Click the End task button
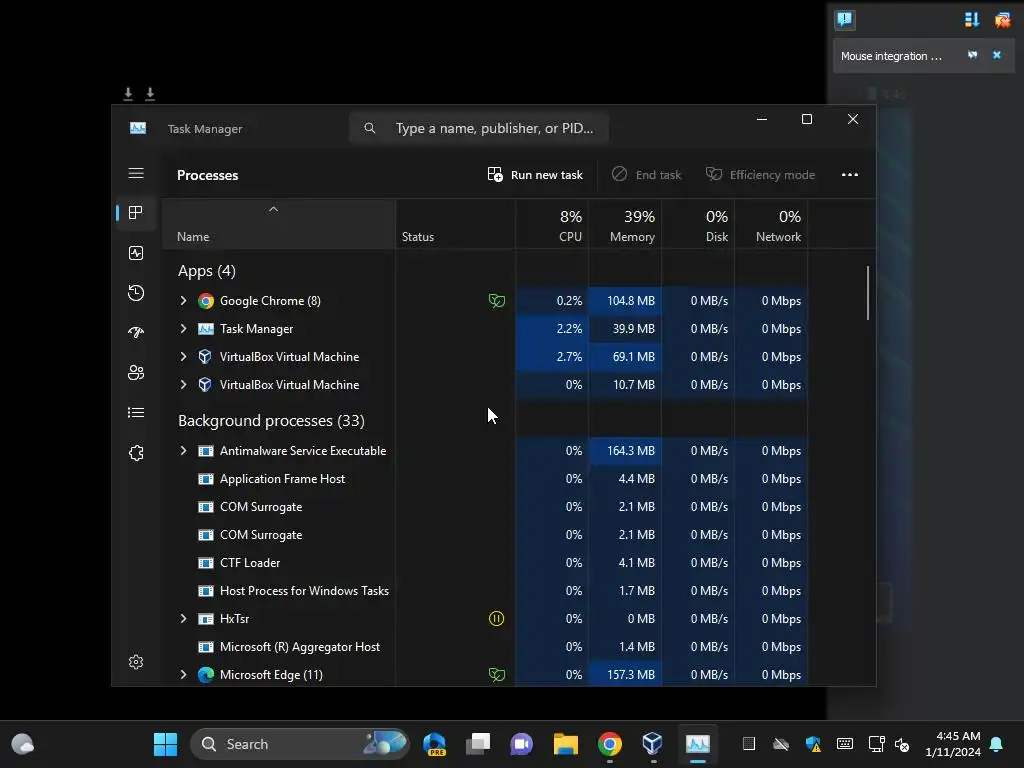This screenshot has width=1024, height=768. click(x=646, y=174)
